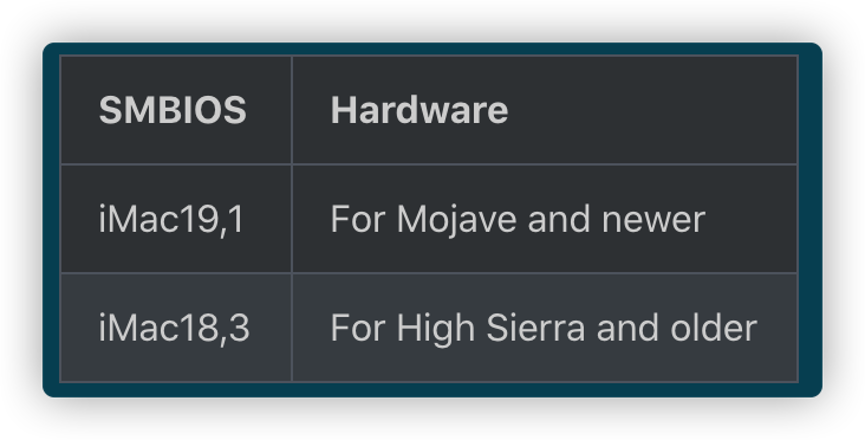Select the word newer in first row

653,219
